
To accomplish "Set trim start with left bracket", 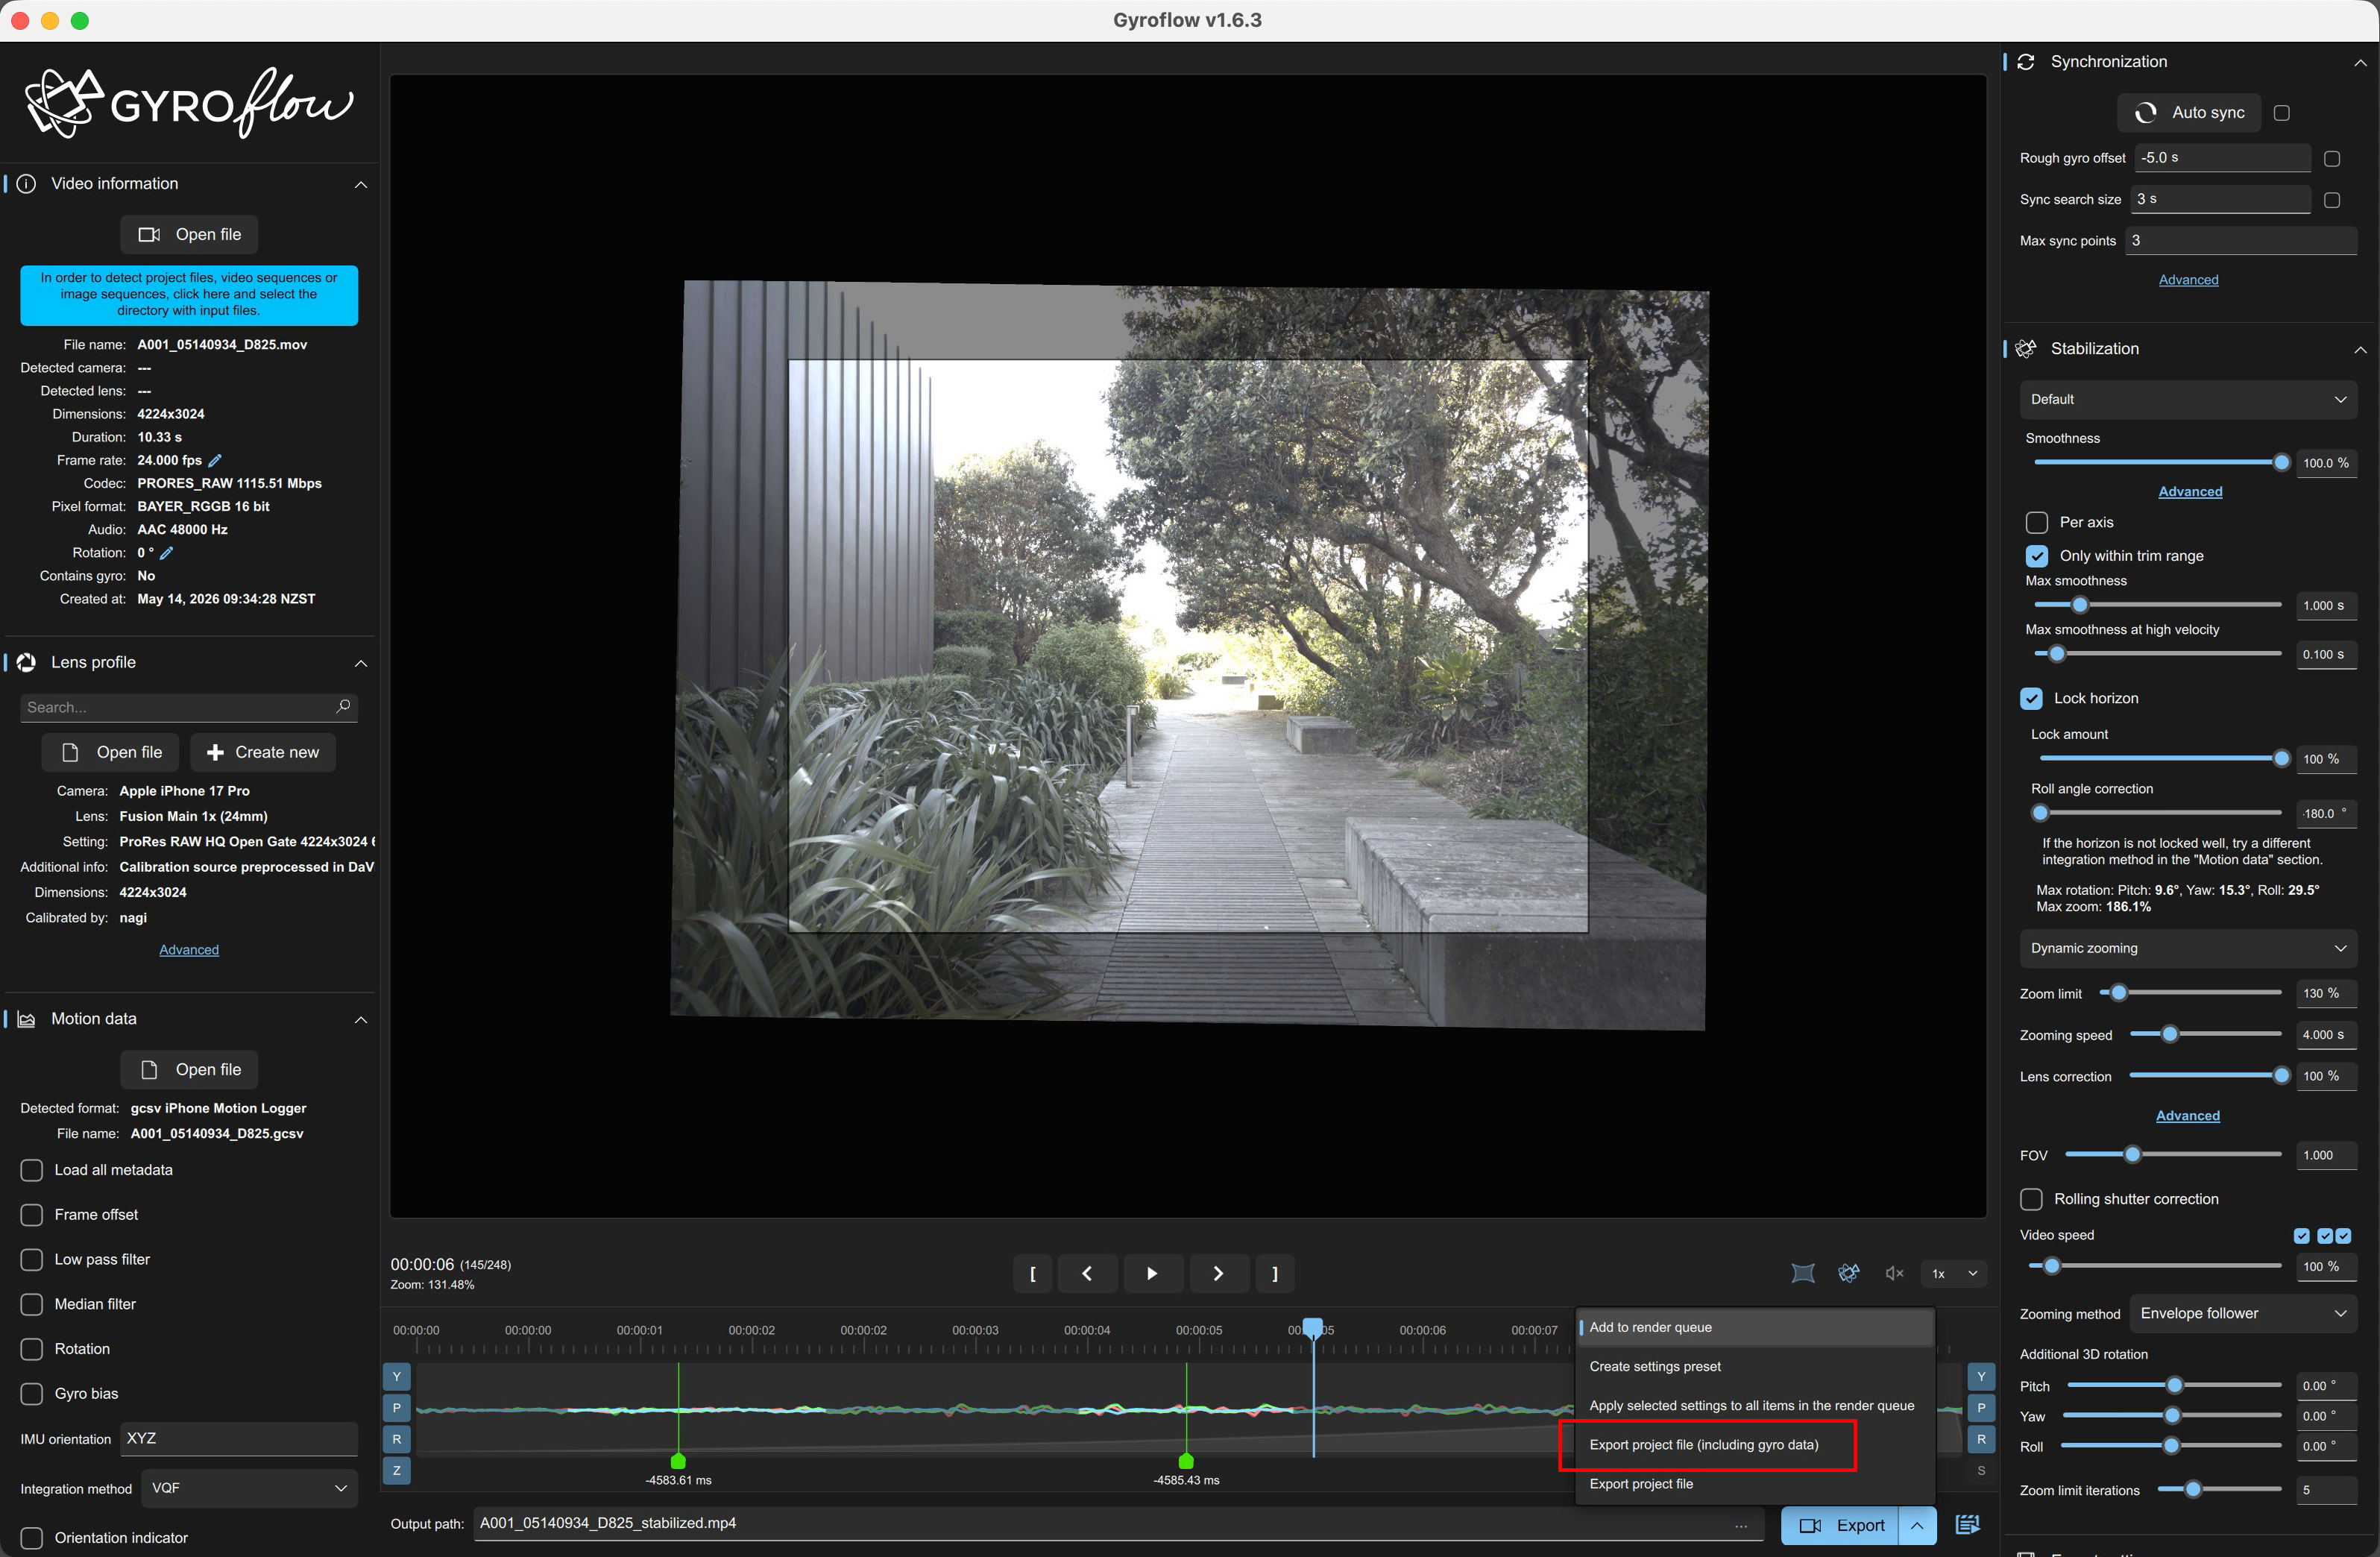I will (1033, 1273).
